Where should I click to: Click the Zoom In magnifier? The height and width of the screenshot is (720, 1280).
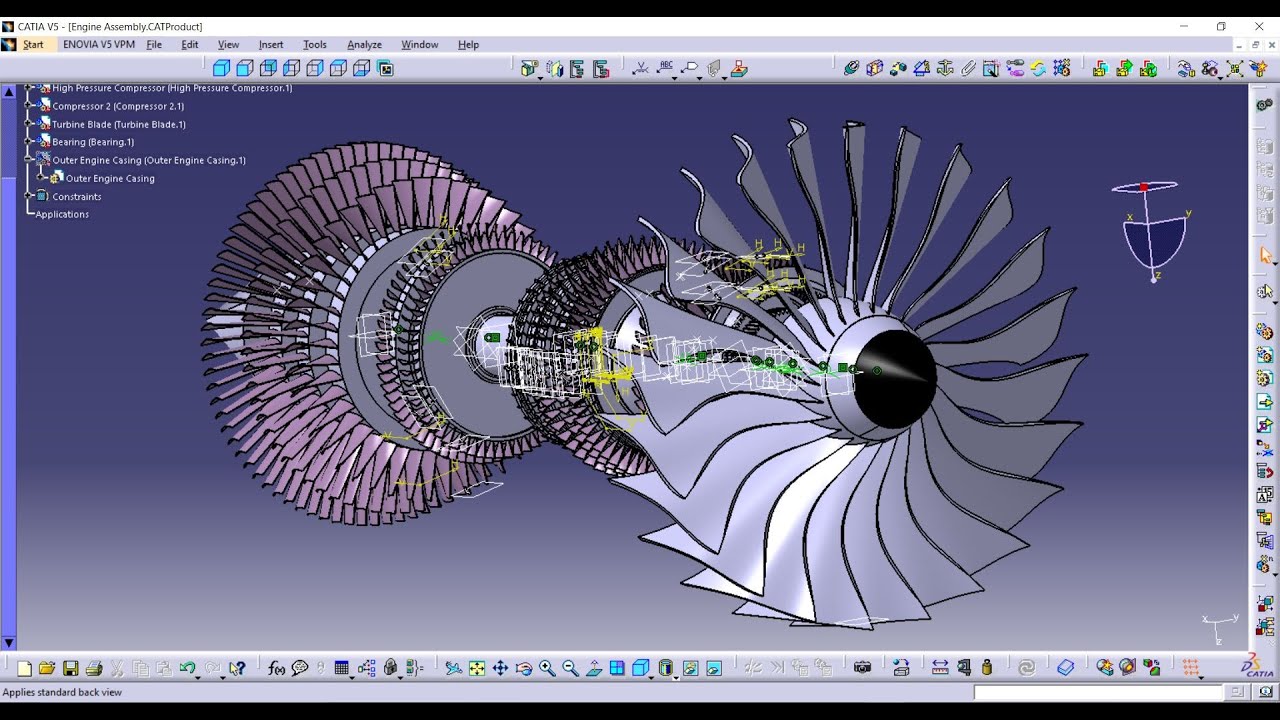tap(547, 668)
